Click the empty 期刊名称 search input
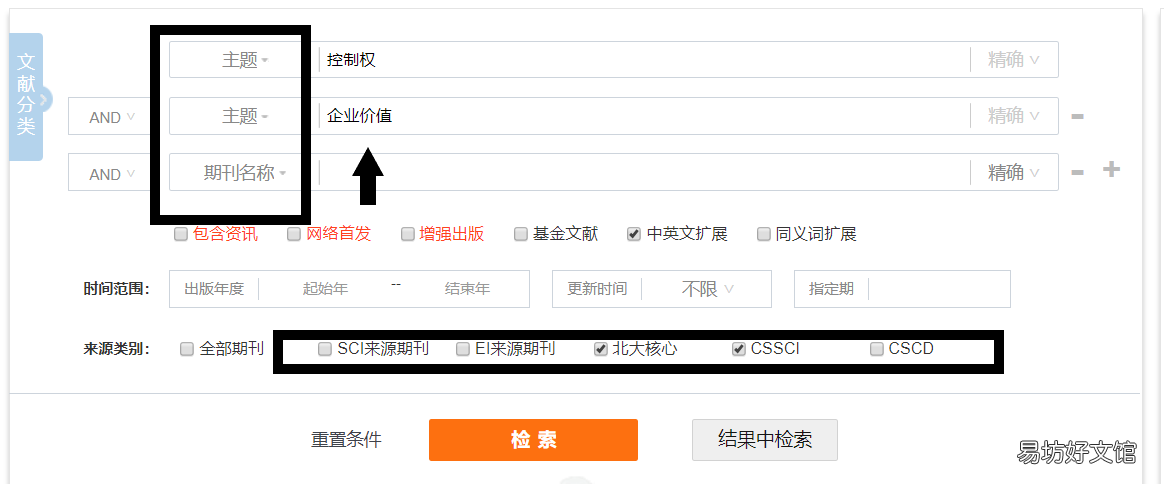 644,173
